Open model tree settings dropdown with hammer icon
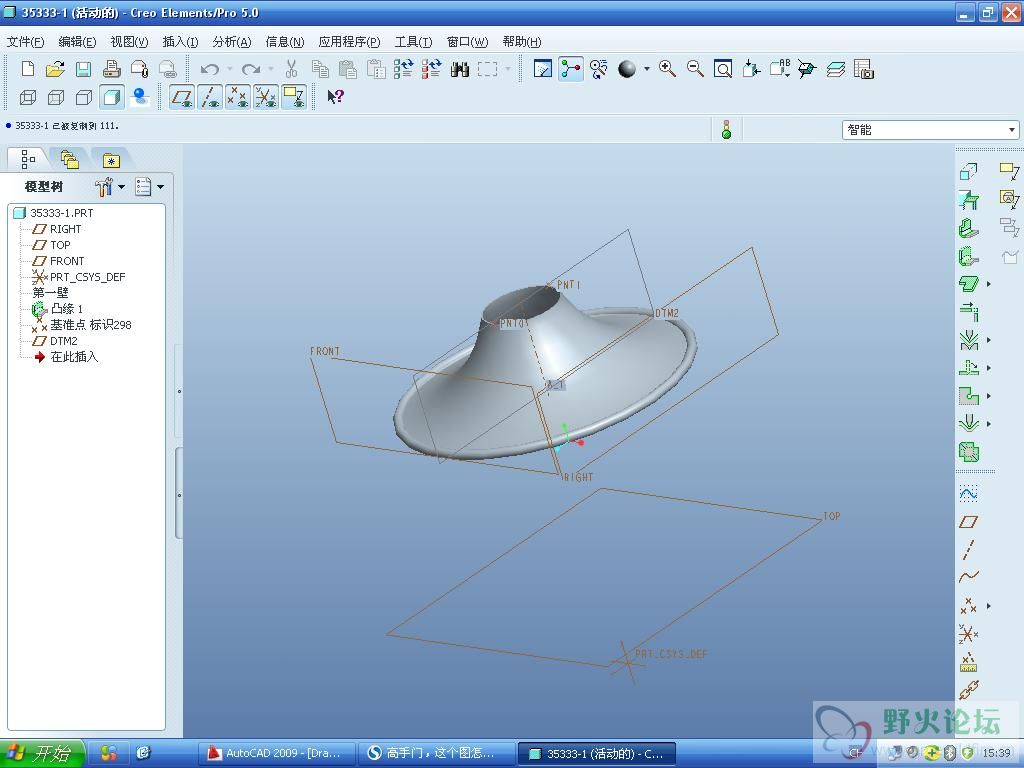 point(110,187)
